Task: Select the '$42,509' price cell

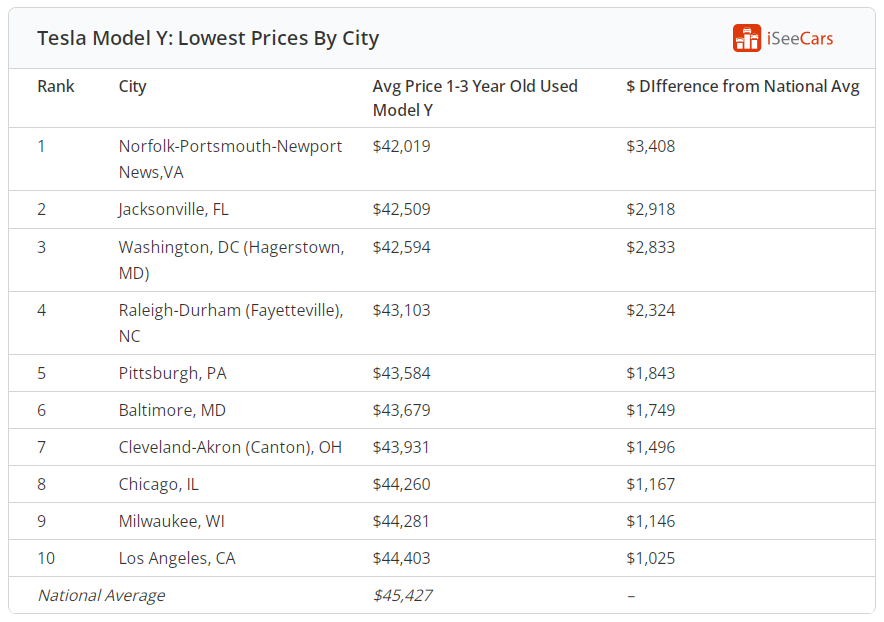Action: tap(401, 210)
